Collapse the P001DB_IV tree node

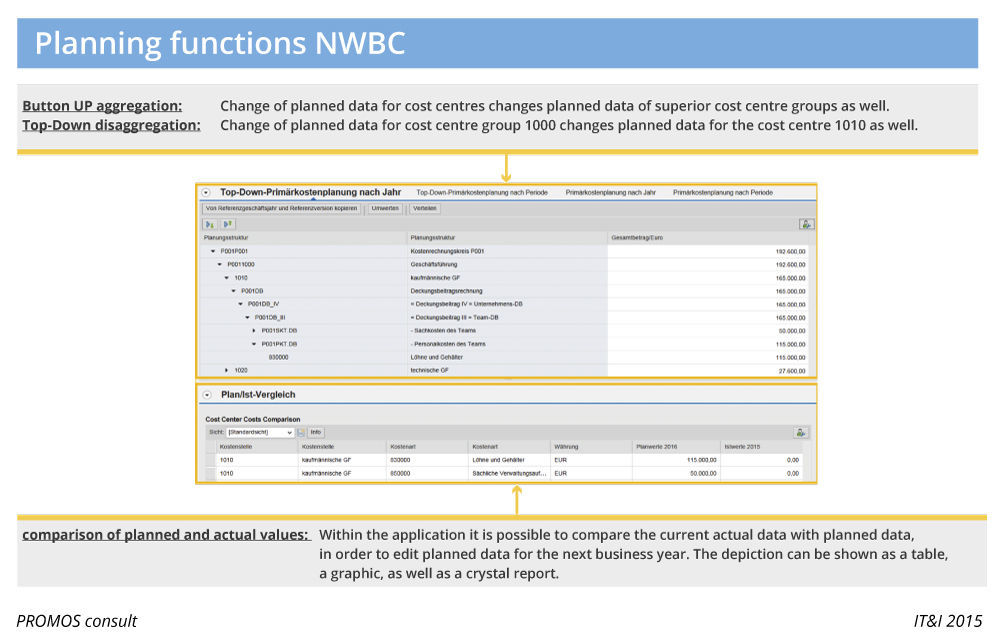click(x=240, y=304)
